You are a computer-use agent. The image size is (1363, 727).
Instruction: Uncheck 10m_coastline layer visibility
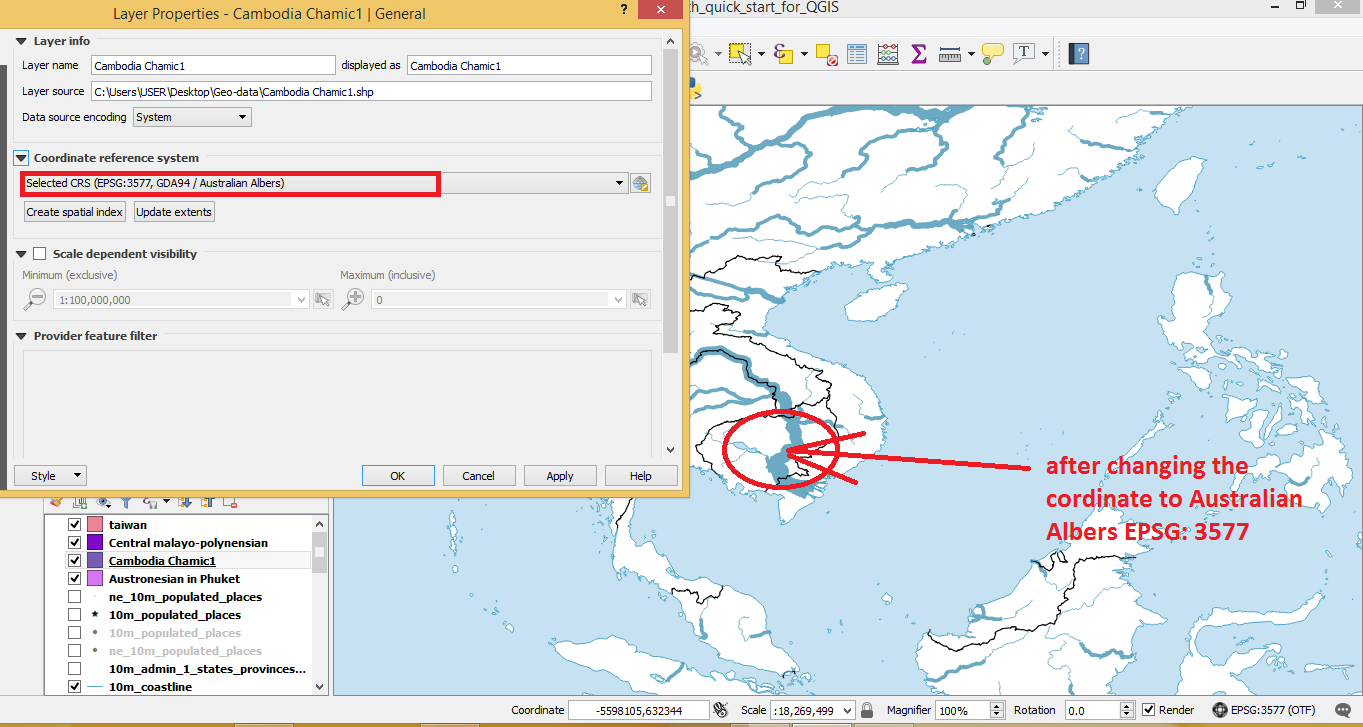74,687
